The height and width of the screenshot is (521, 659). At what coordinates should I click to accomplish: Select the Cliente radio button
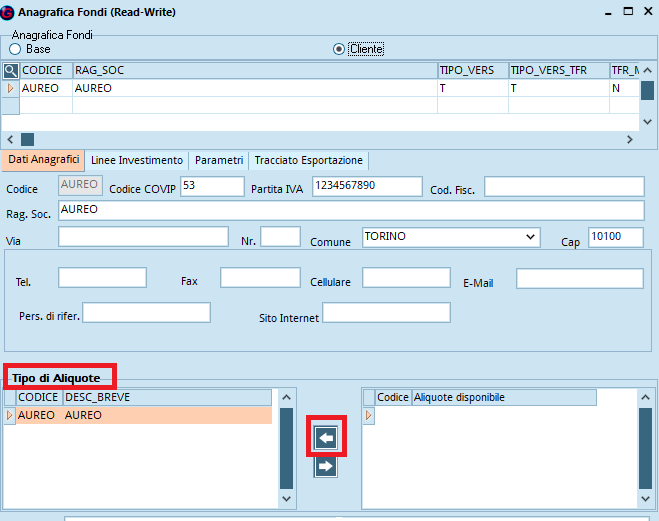(x=339, y=49)
